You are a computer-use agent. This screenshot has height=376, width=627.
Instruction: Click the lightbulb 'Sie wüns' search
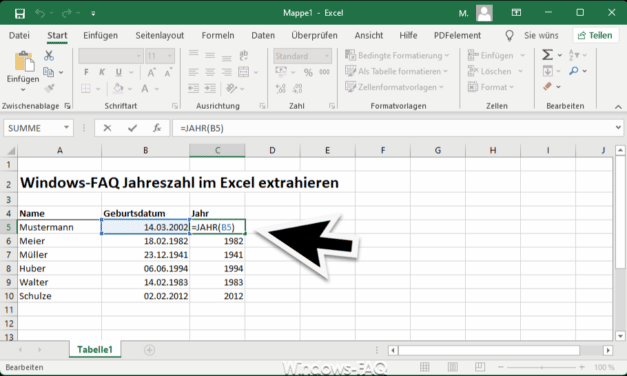click(532, 35)
